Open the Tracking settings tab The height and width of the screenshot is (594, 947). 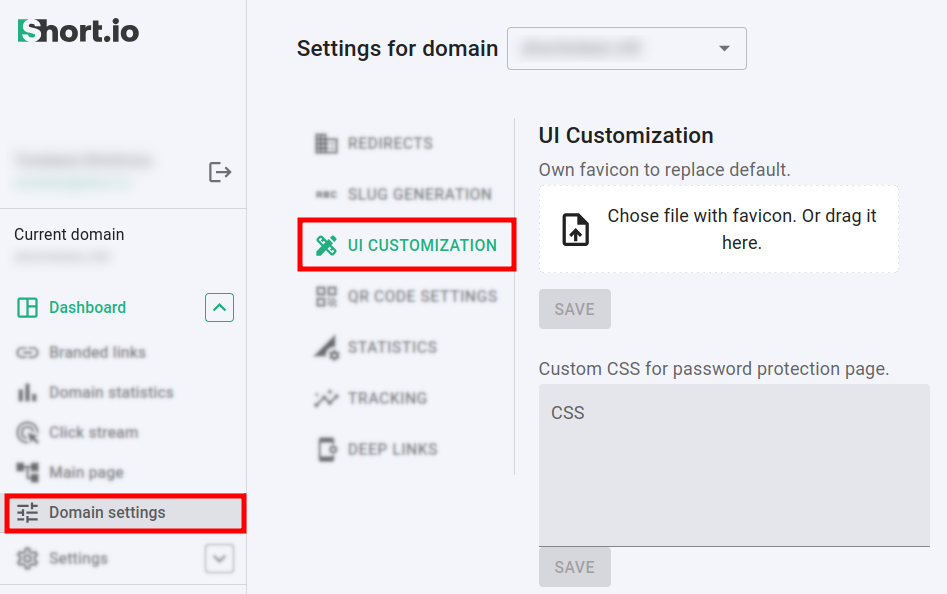[386, 398]
